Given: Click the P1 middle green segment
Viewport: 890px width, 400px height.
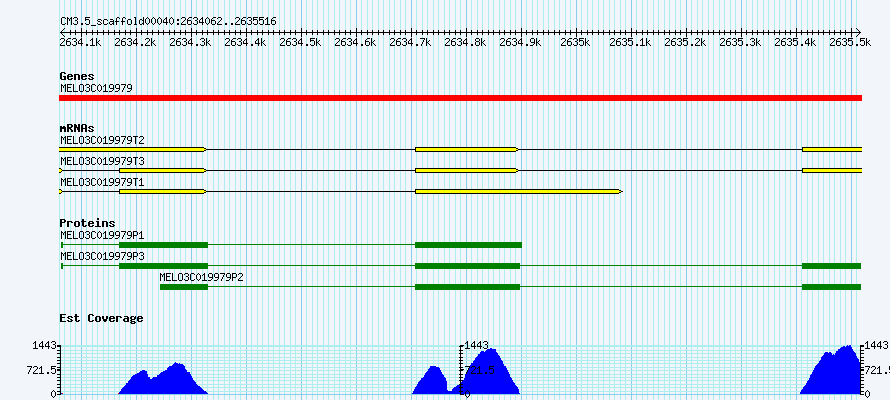Looking at the screenshot, I should pyautogui.click(x=468, y=245).
